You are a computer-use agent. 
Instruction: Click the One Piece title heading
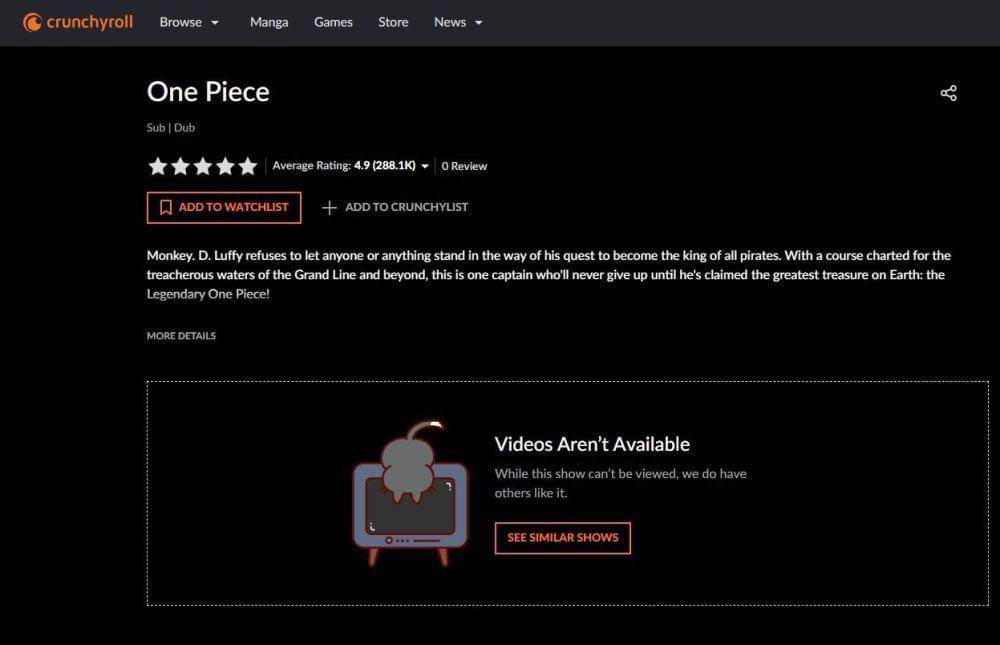208,92
